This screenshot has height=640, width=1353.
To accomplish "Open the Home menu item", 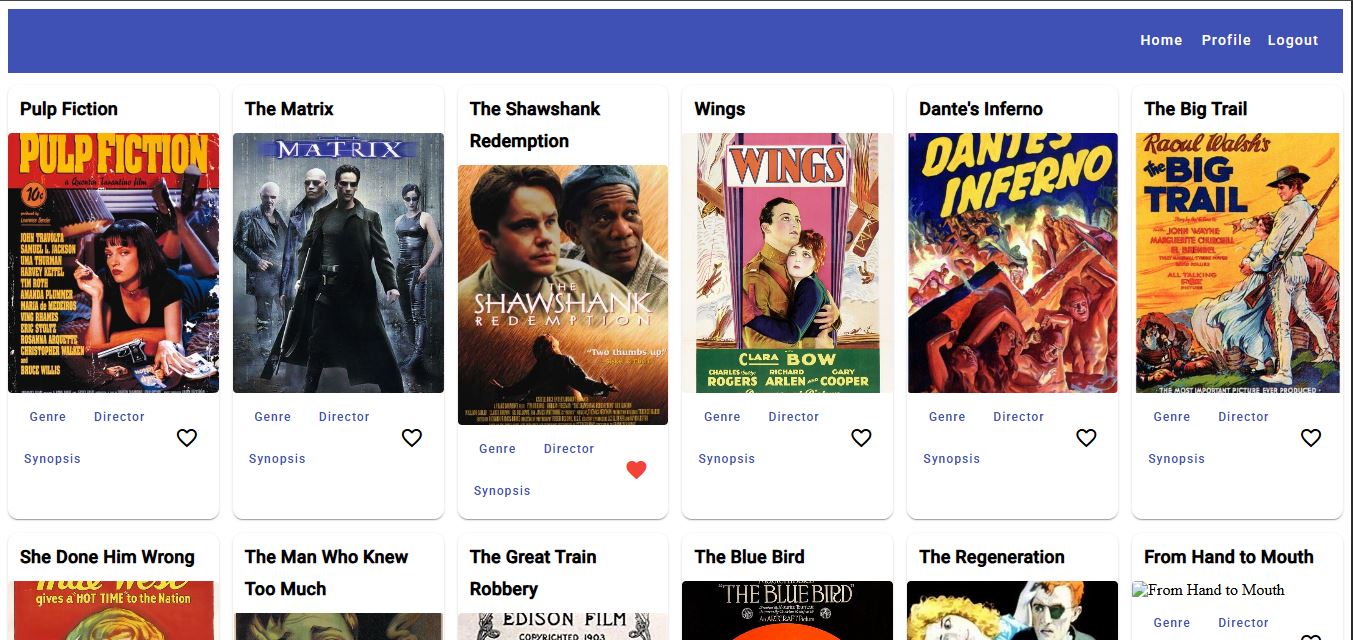I will pos(1161,40).
